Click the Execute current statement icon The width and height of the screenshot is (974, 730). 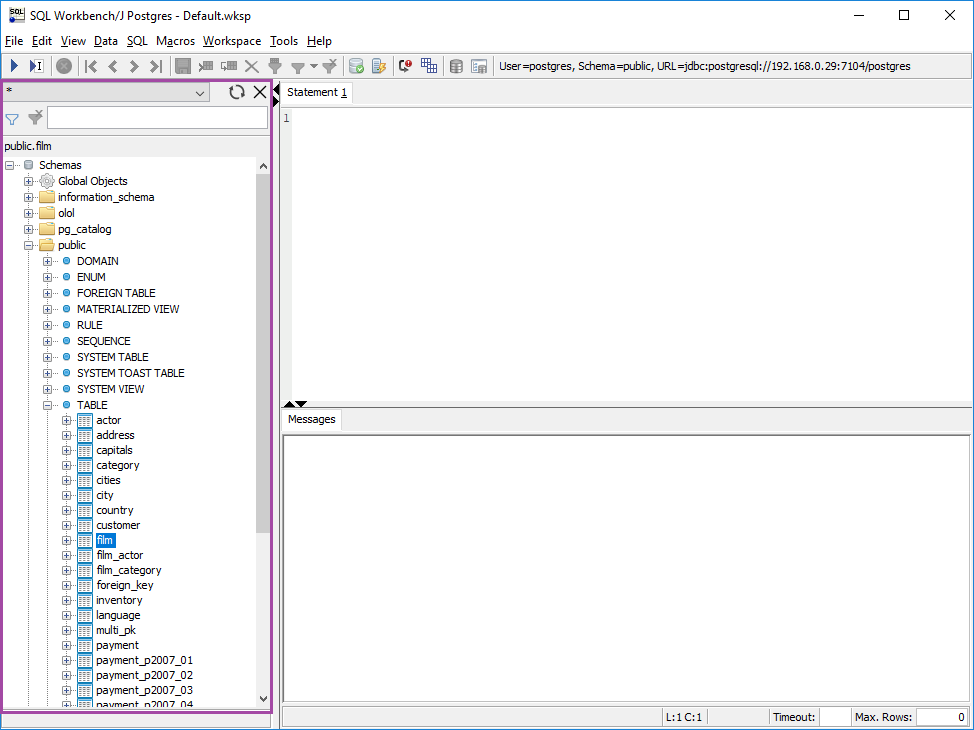click(36, 66)
